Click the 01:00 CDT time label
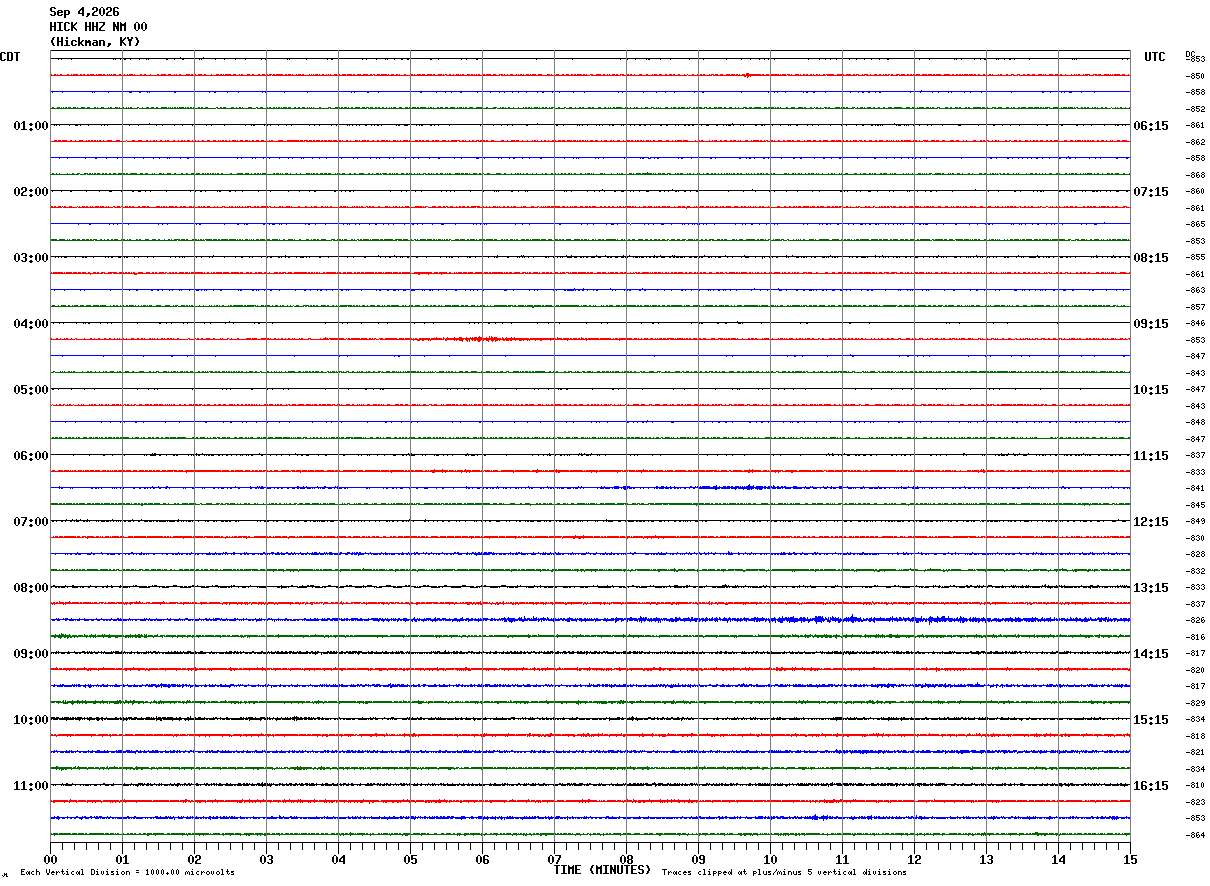 (30, 126)
